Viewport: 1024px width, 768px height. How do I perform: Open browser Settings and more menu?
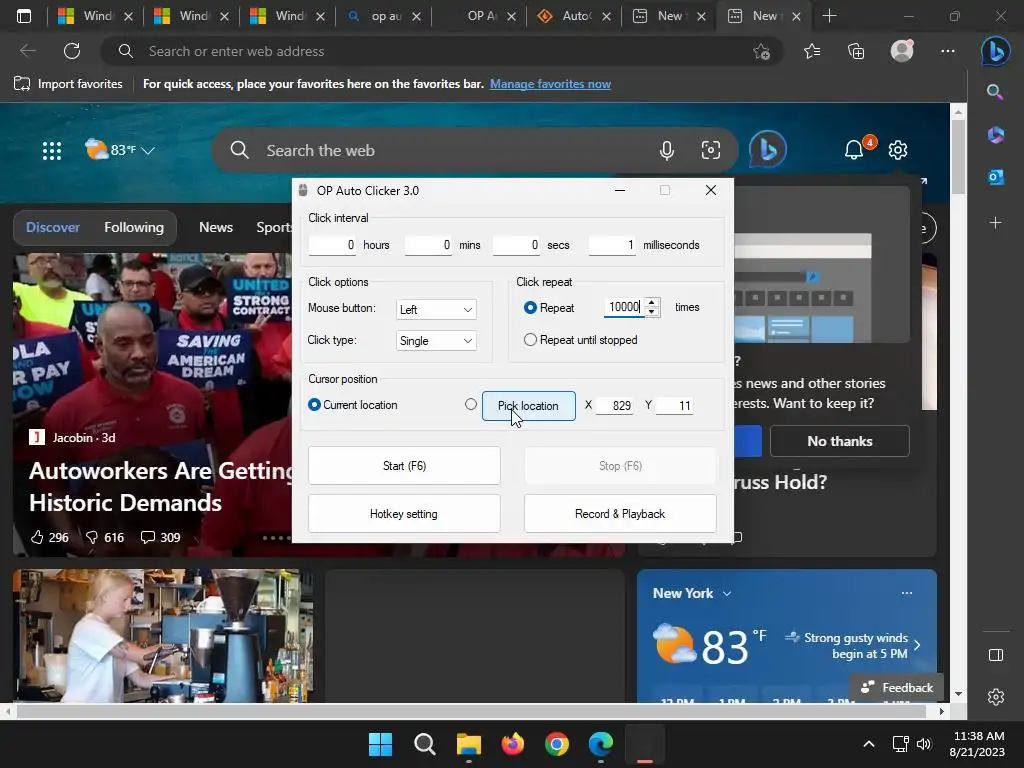click(x=948, y=51)
